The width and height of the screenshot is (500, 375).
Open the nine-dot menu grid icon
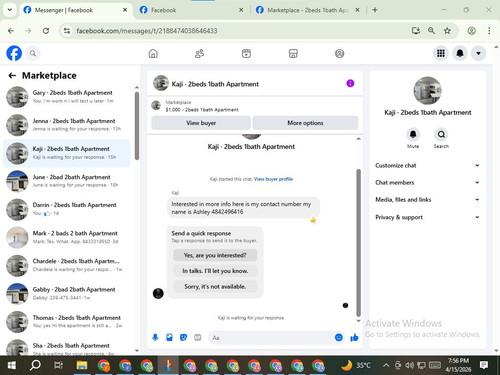(441, 53)
